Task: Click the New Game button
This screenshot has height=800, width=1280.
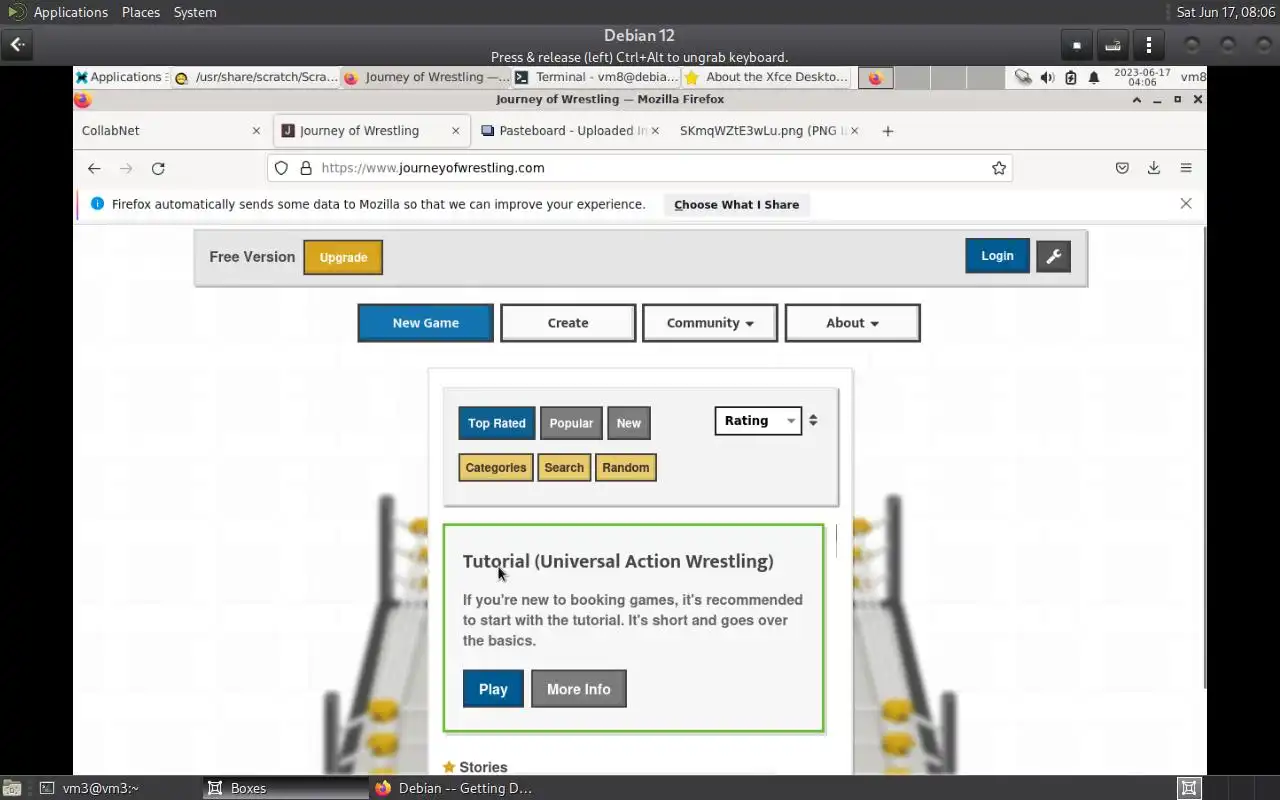Action: [426, 323]
